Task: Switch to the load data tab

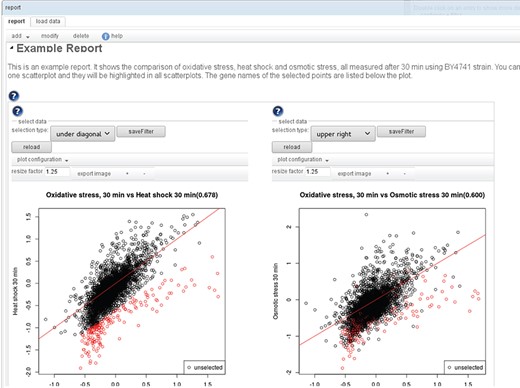Action: [48, 21]
